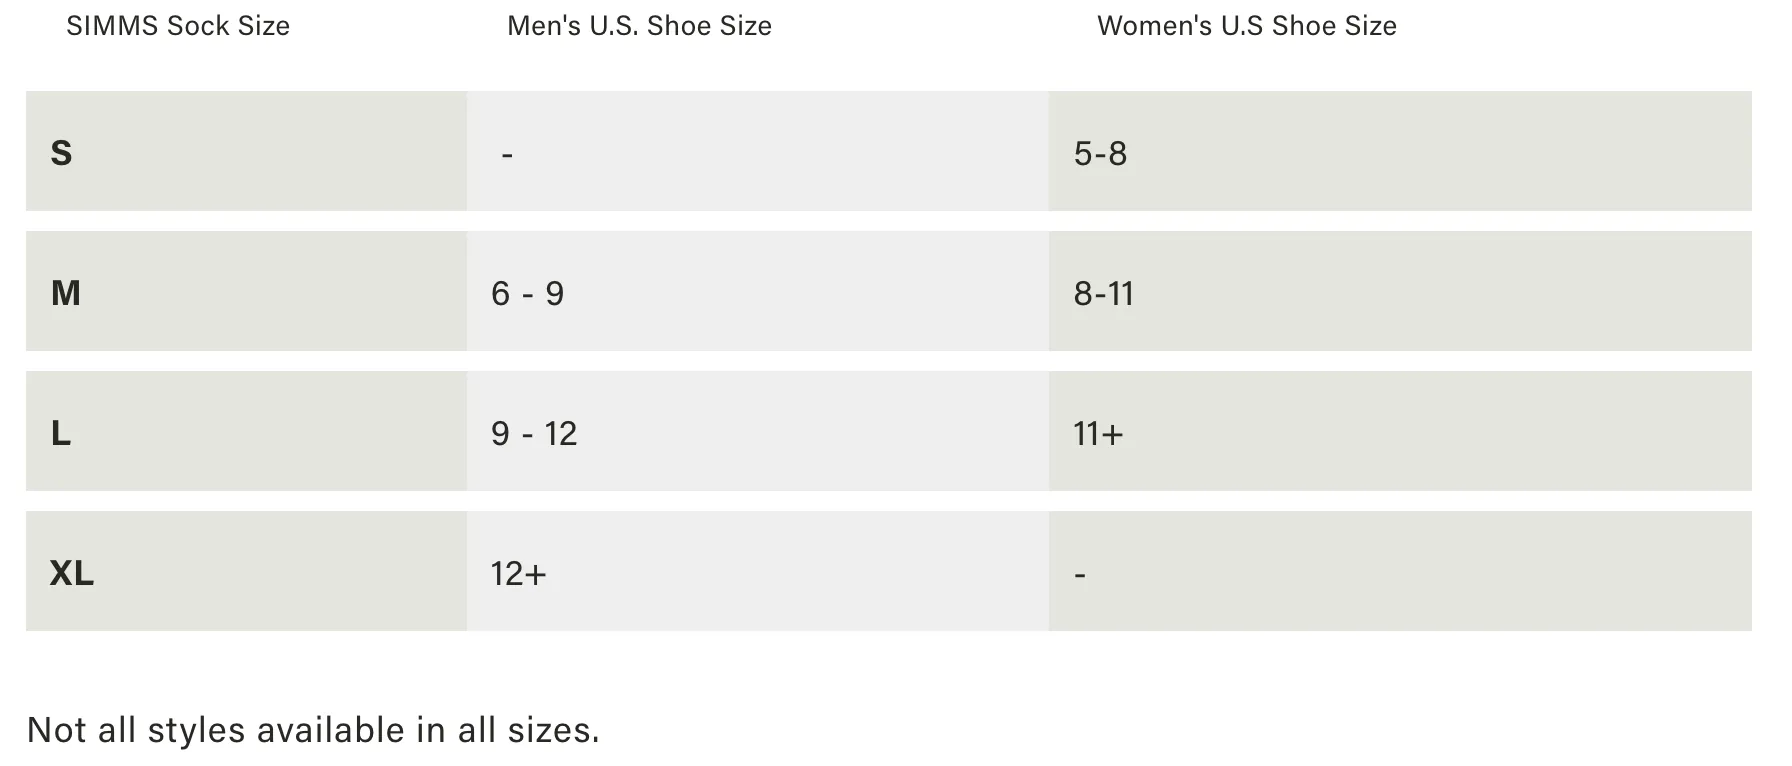Click the word 'Men's' in the header
Image resolution: width=1792 pixels, height=766 pixels.
(x=544, y=26)
